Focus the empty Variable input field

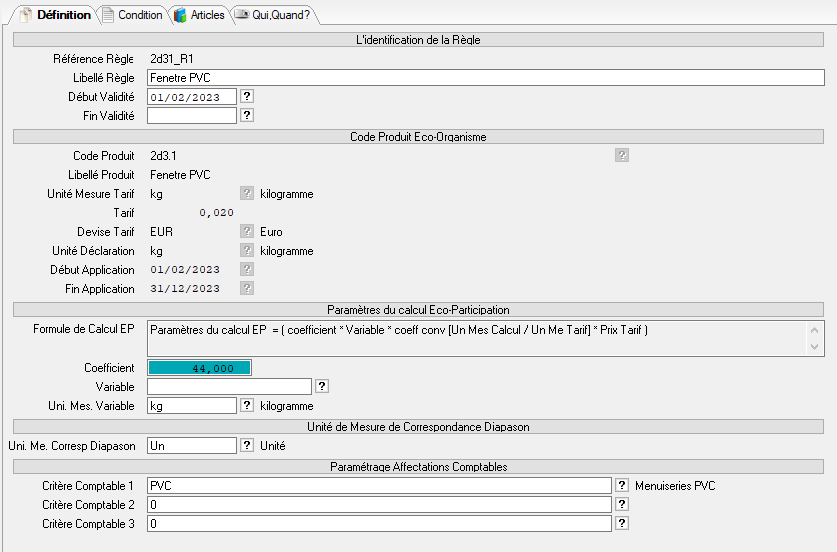tap(229, 386)
